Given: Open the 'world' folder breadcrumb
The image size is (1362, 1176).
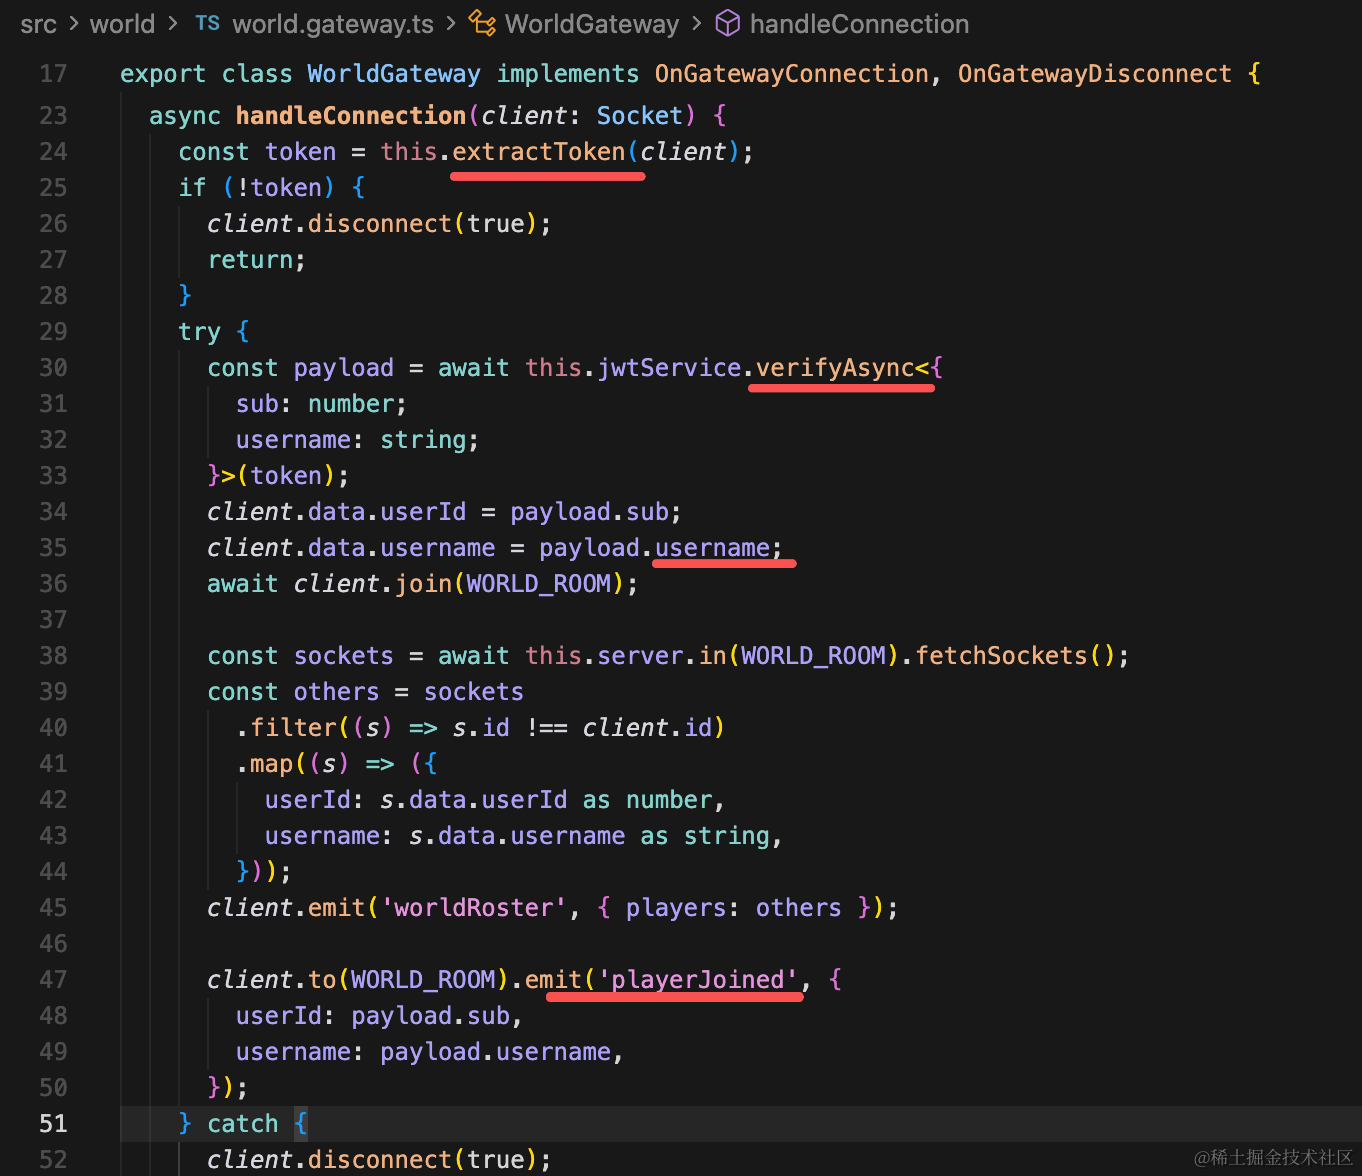Looking at the screenshot, I should click(122, 24).
